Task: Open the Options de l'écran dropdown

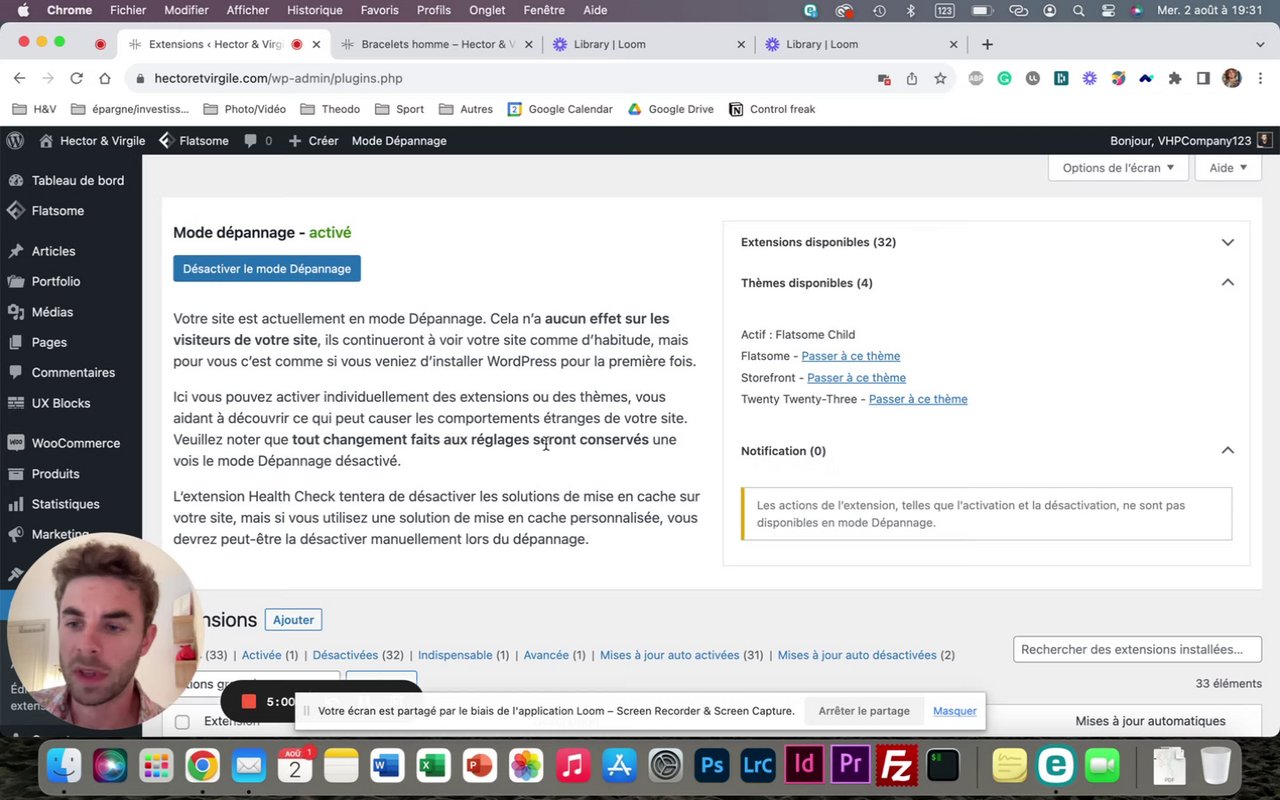Action: 1118,168
